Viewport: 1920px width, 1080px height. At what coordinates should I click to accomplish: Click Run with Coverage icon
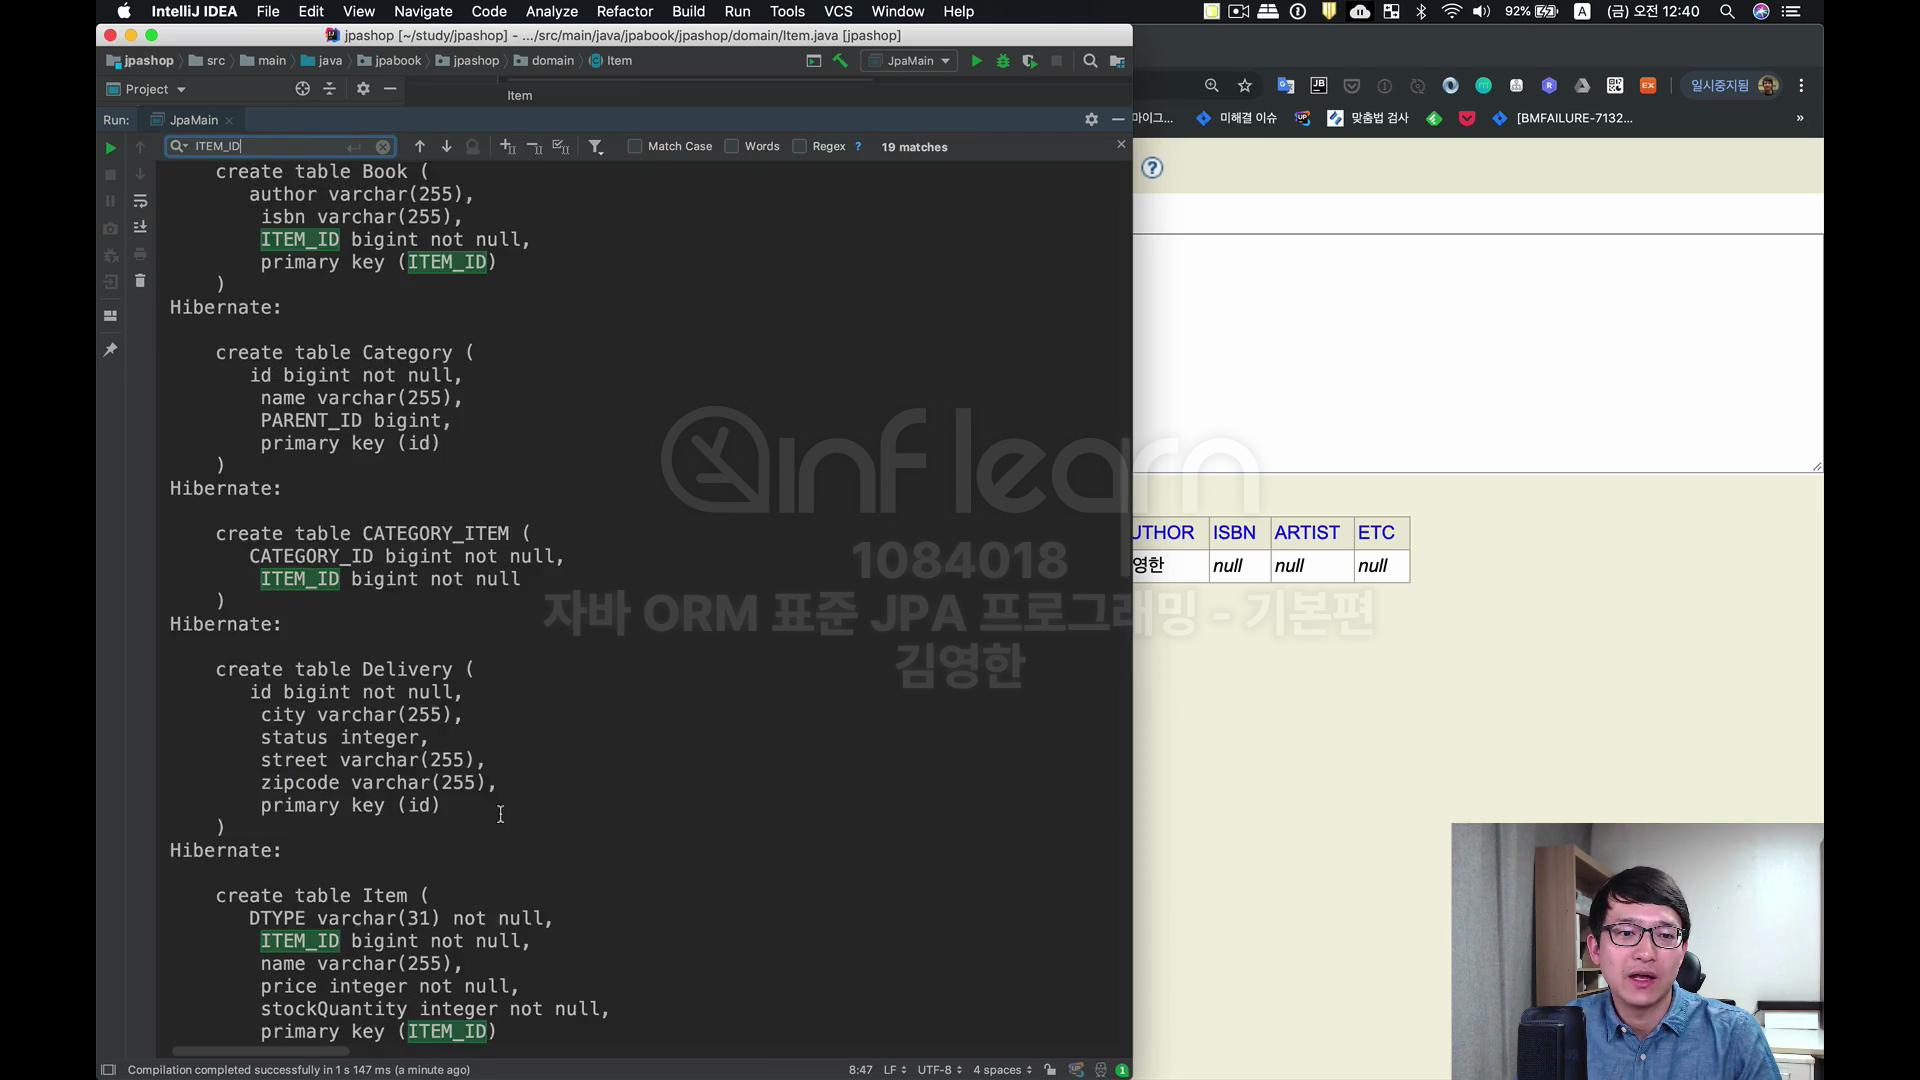pyautogui.click(x=1029, y=61)
